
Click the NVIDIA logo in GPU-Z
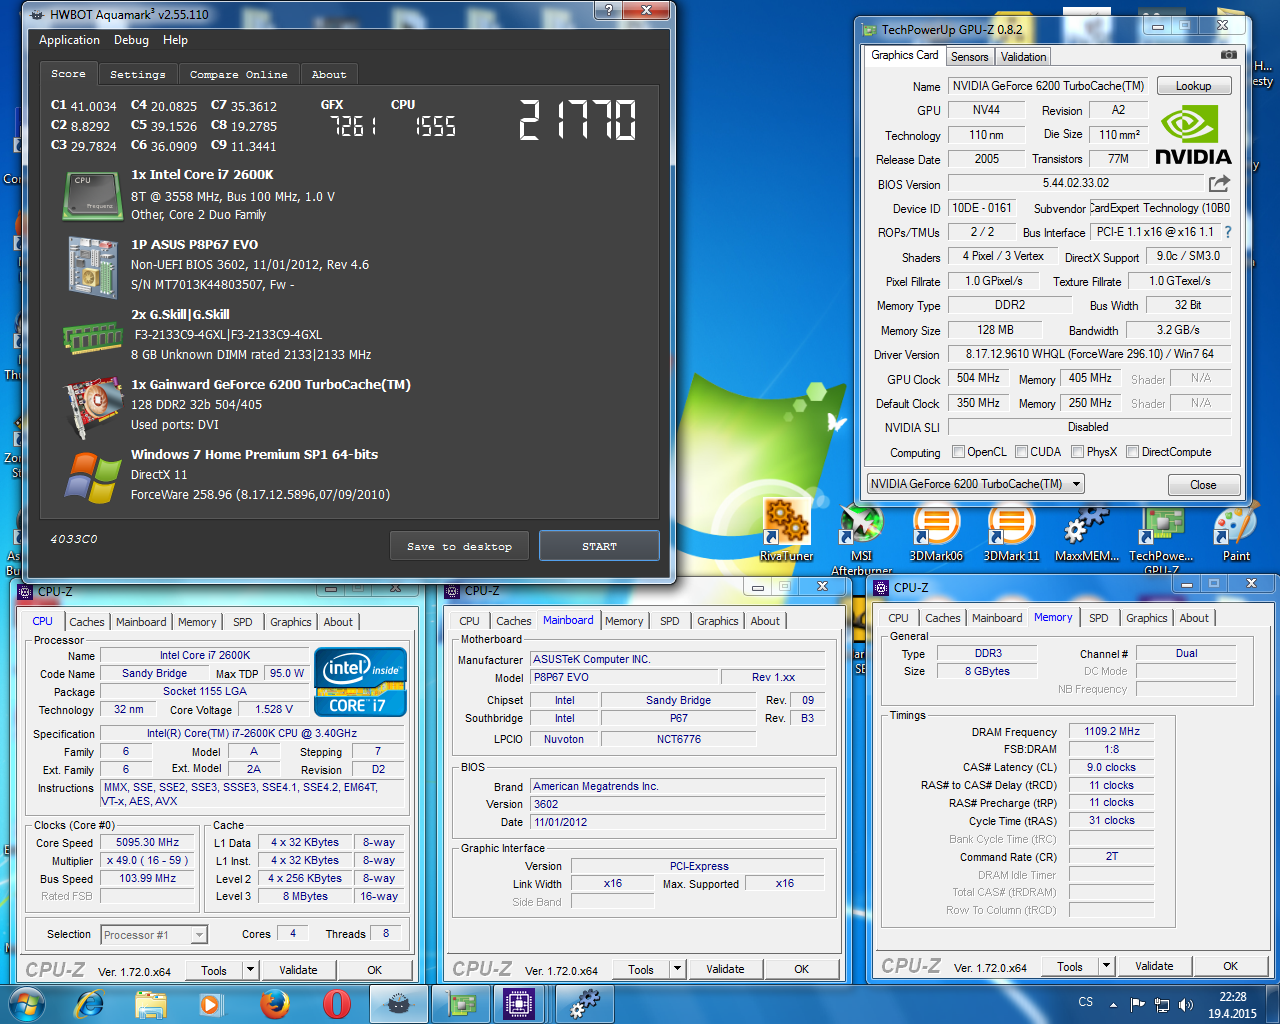(1193, 133)
